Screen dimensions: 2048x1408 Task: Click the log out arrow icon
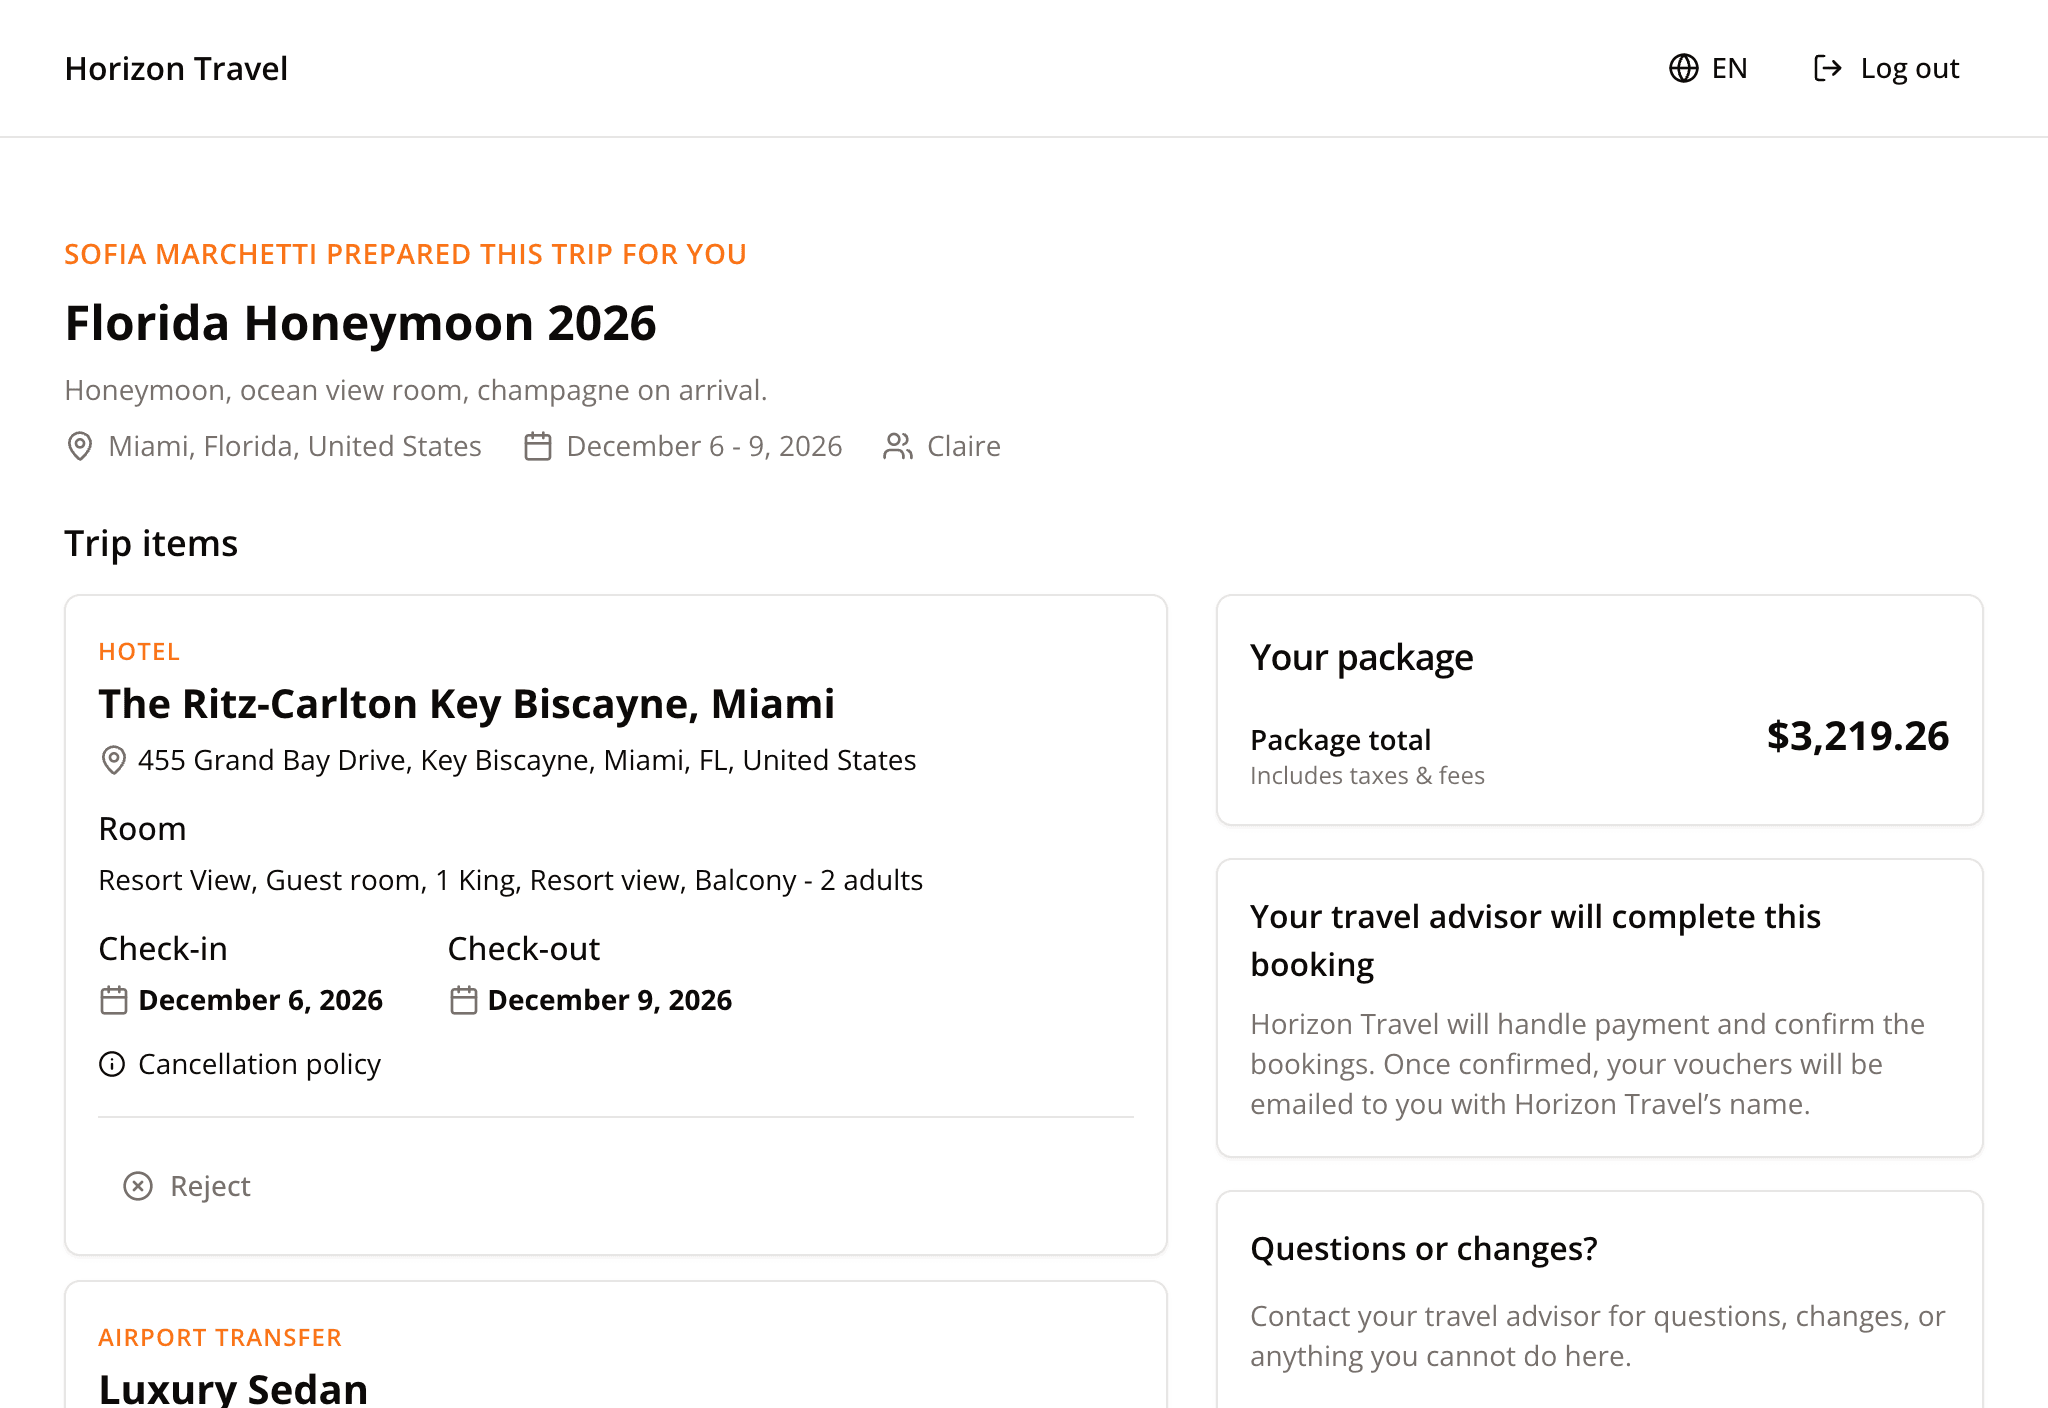(1828, 68)
